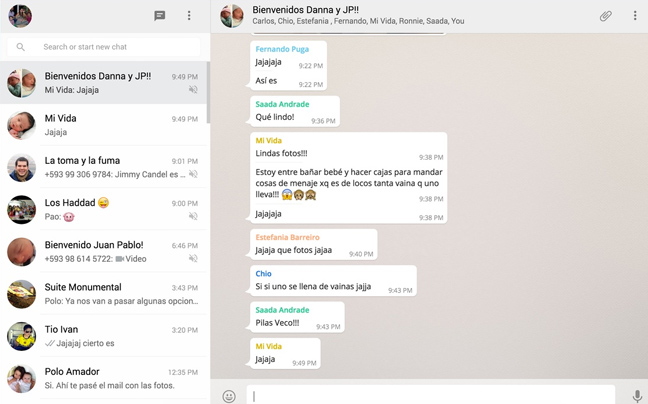Click your profile avatar in sidebar header
The height and width of the screenshot is (404, 648).
point(20,16)
